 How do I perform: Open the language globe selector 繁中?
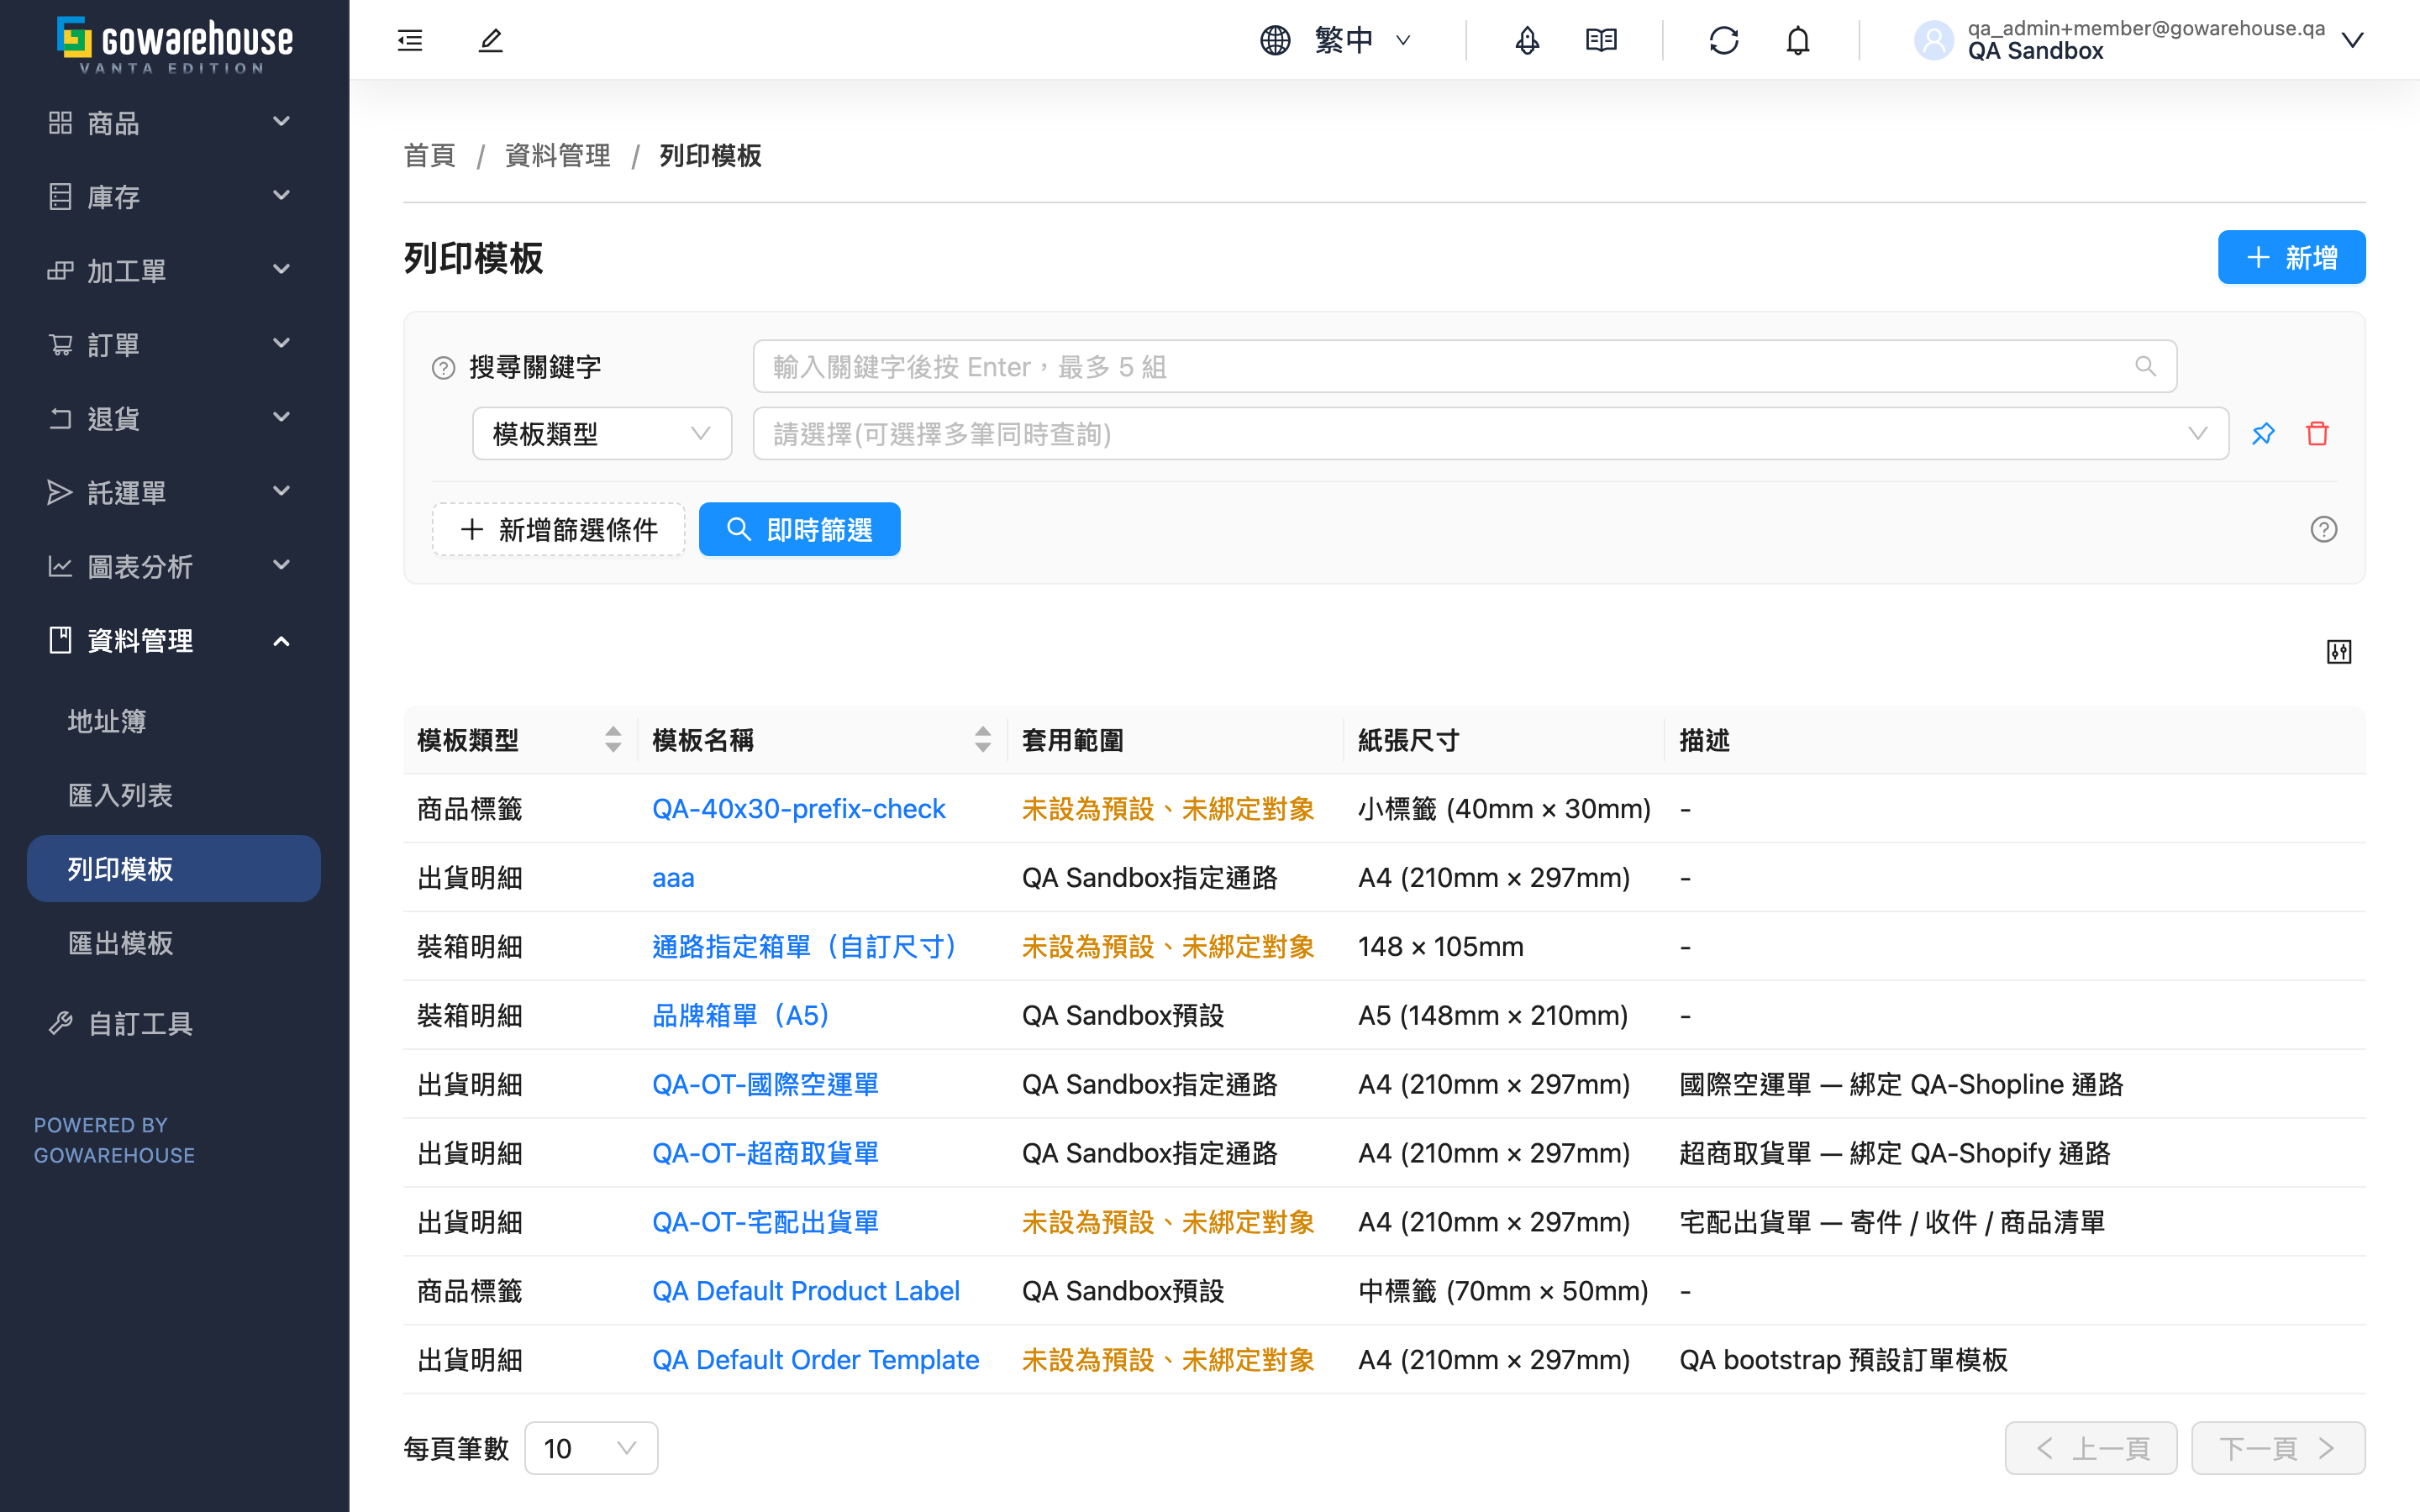pos(1335,40)
